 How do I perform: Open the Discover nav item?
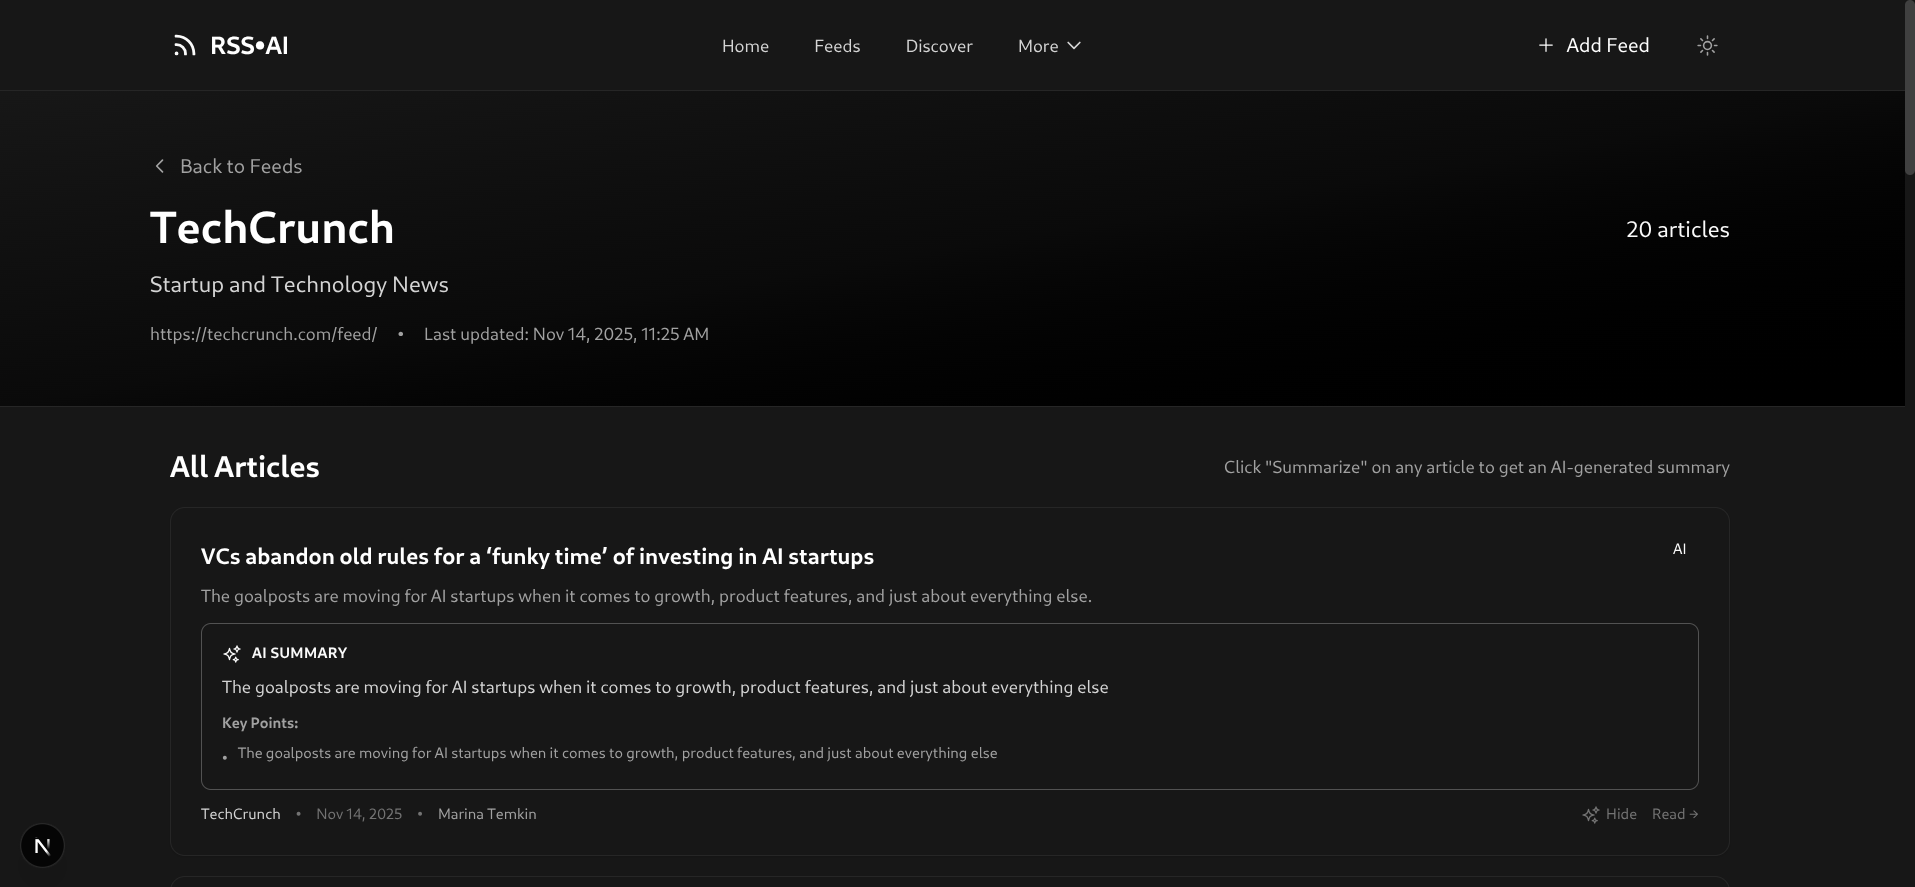point(939,46)
